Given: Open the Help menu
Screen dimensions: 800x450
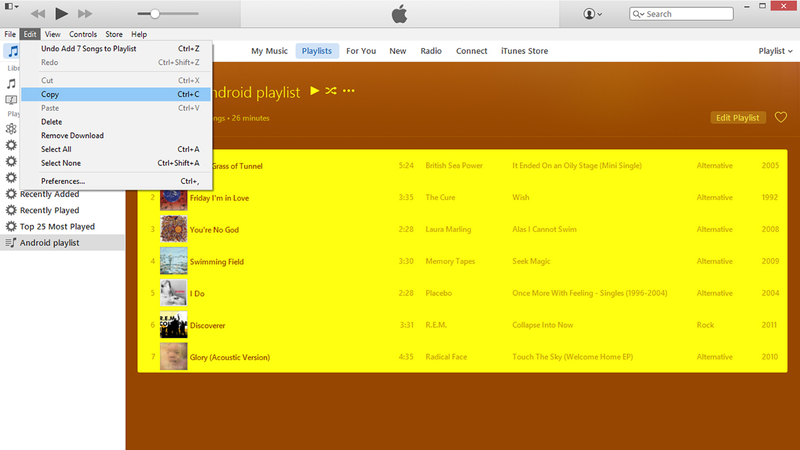Looking at the screenshot, I should coord(139,34).
